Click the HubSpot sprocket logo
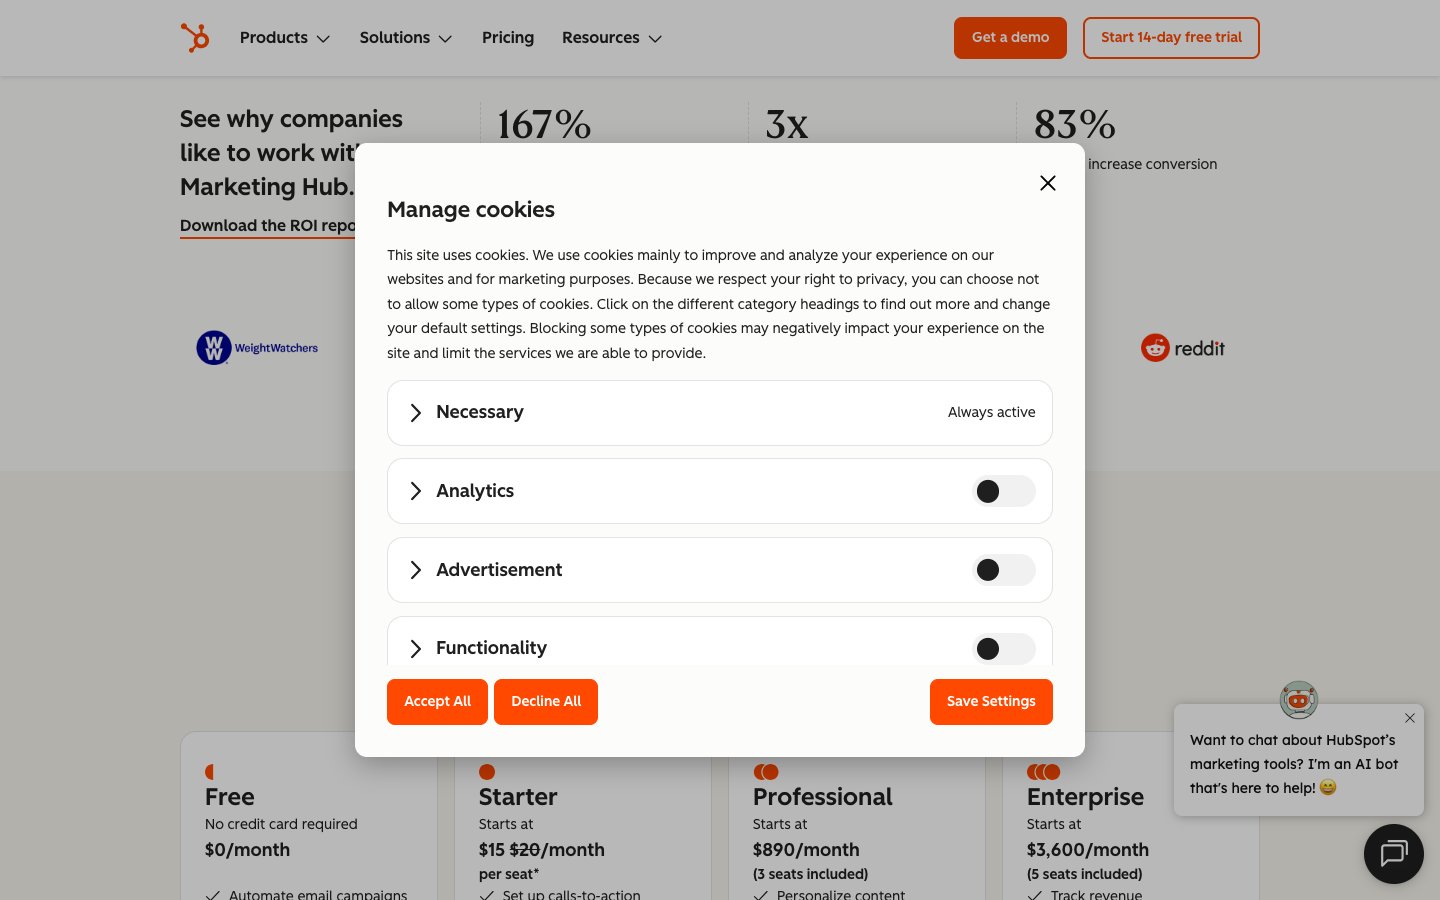Image resolution: width=1440 pixels, height=900 pixels. [195, 38]
